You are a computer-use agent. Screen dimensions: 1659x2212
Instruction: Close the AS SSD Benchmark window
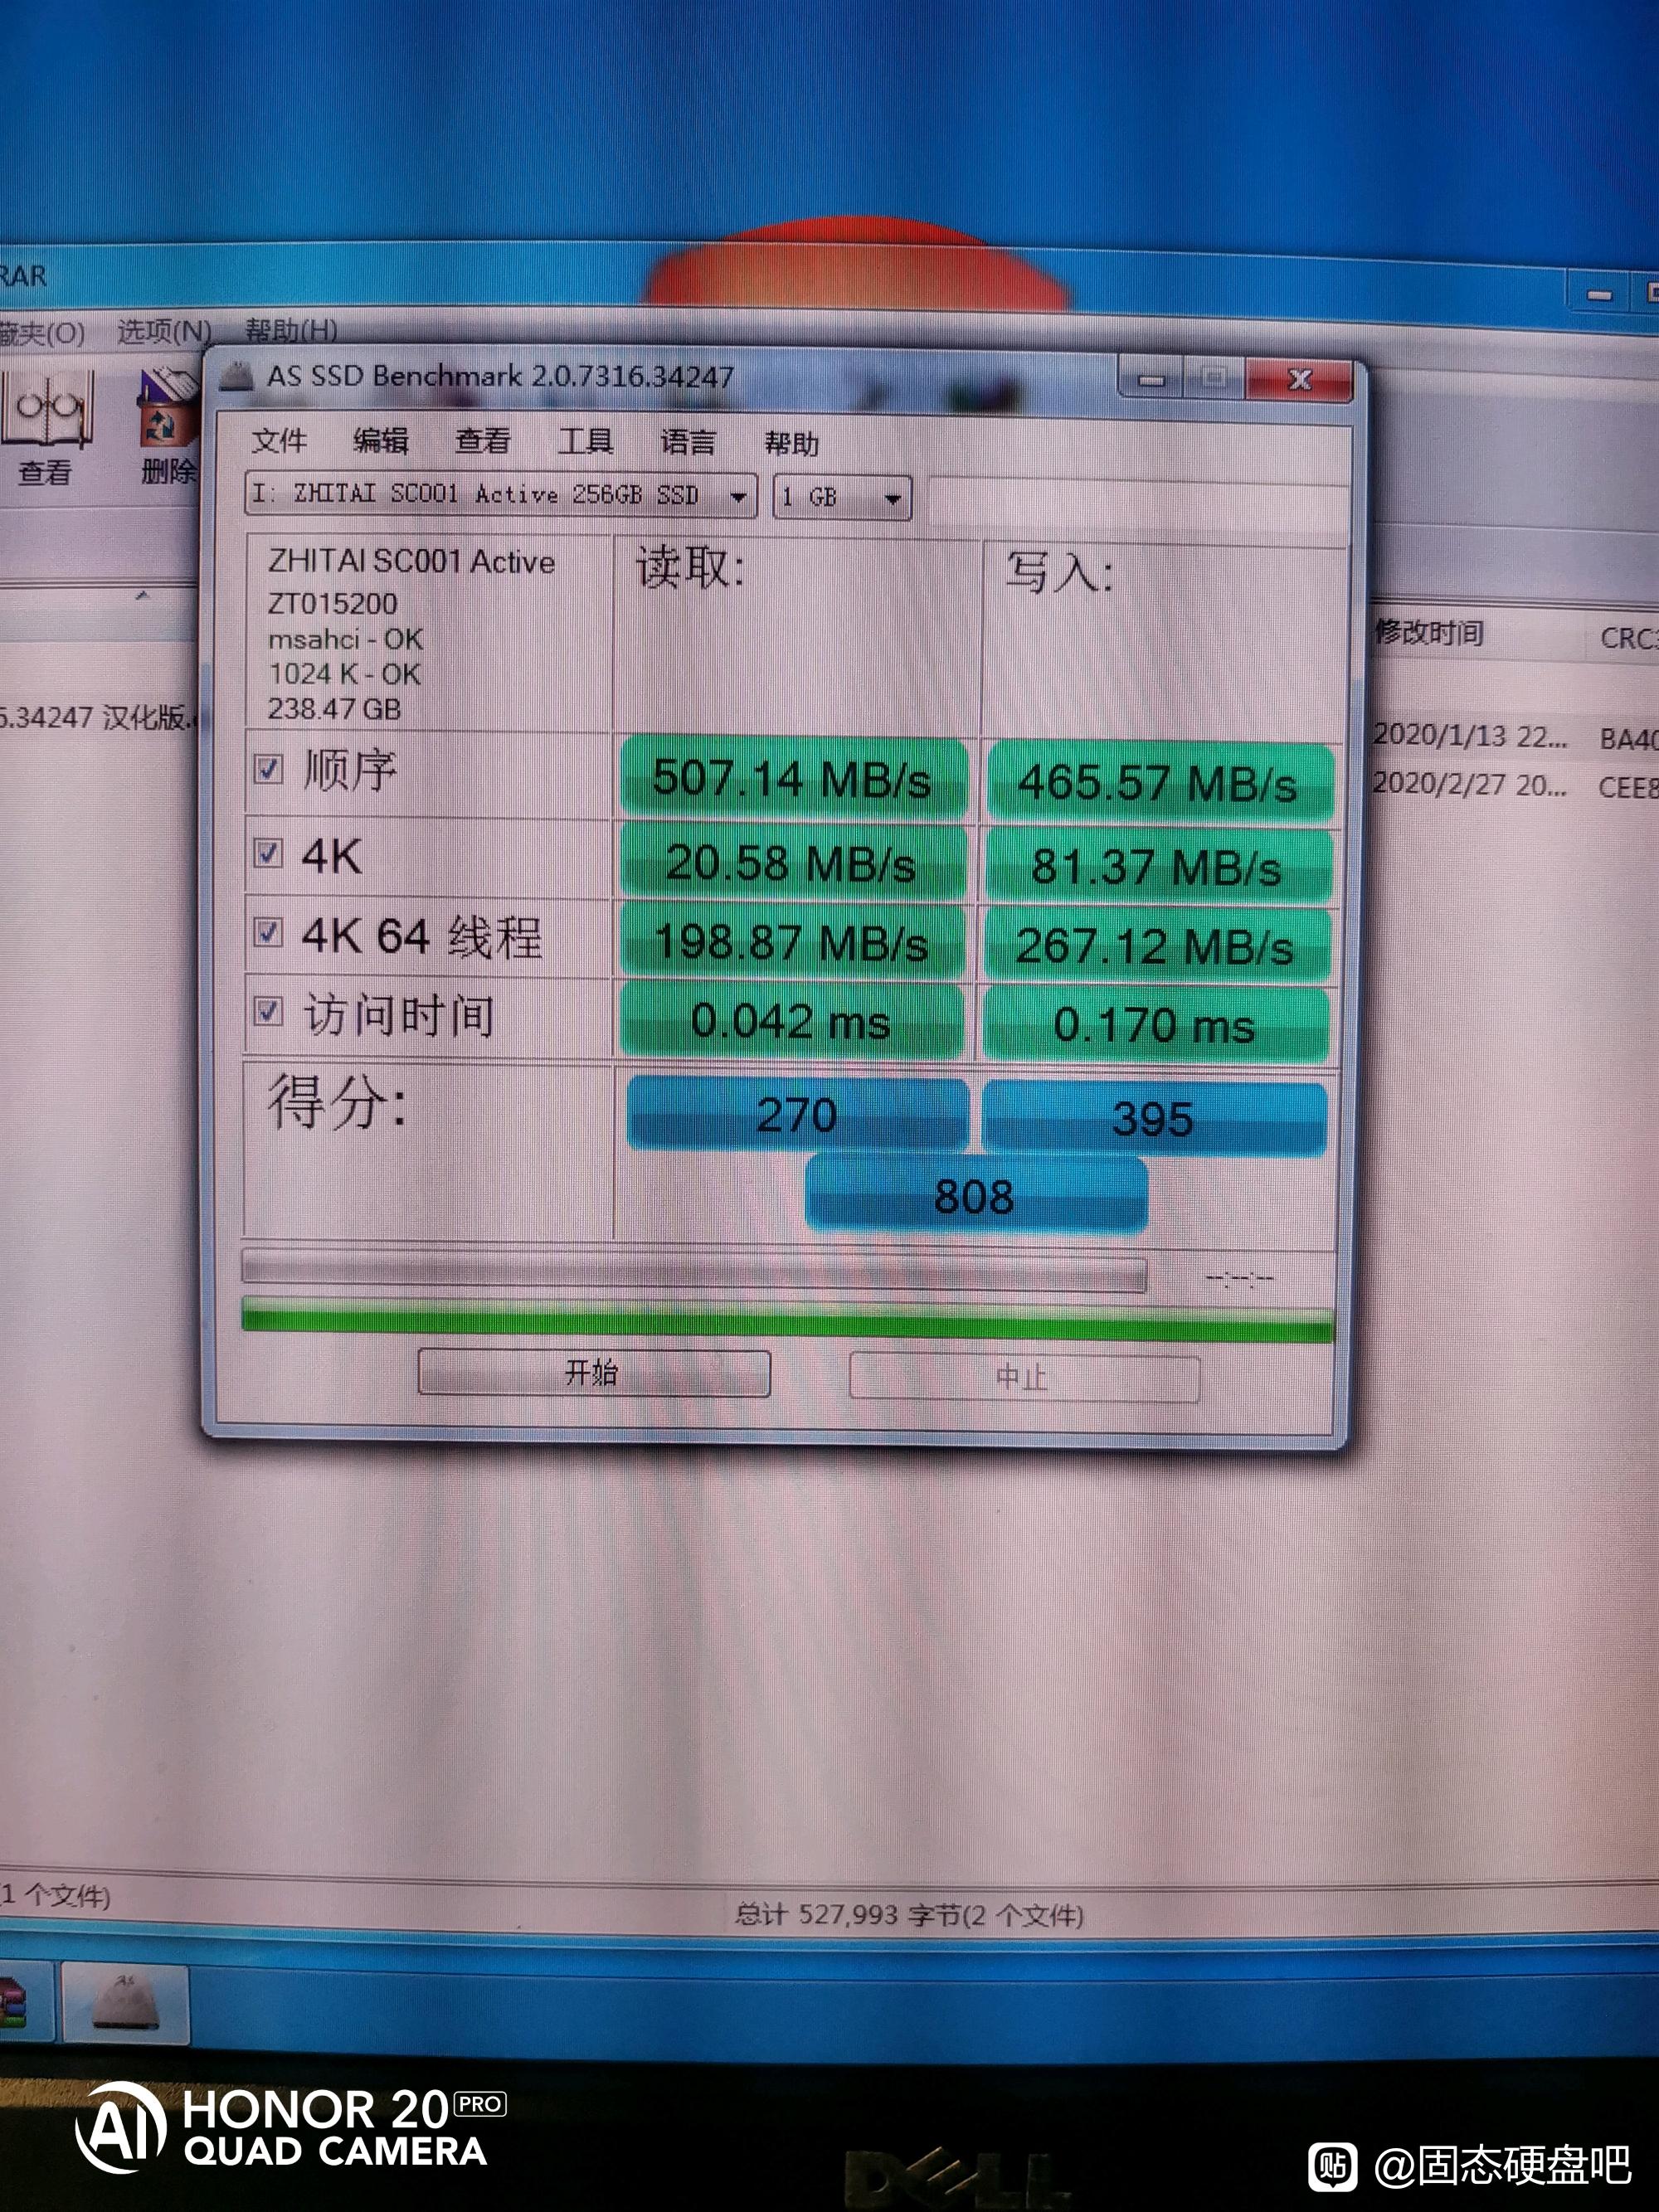pyautogui.click(x=1299, y=380)
